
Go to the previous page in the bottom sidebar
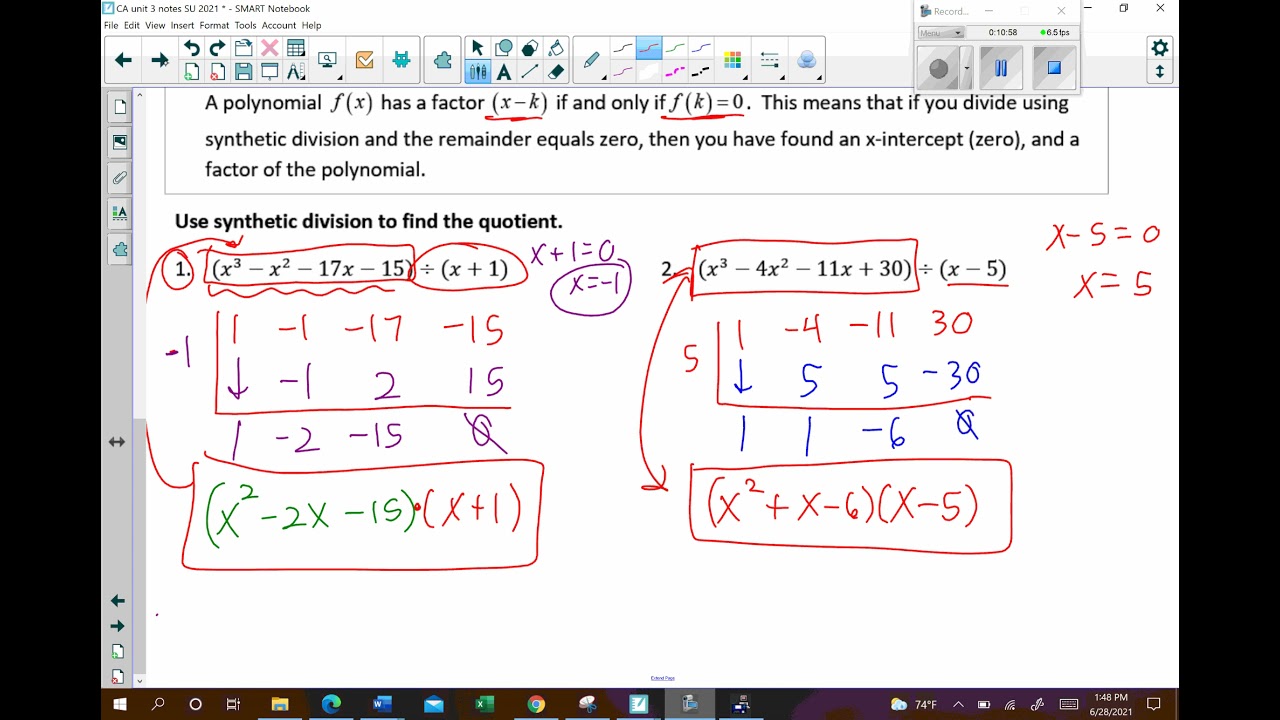(117, 601)
